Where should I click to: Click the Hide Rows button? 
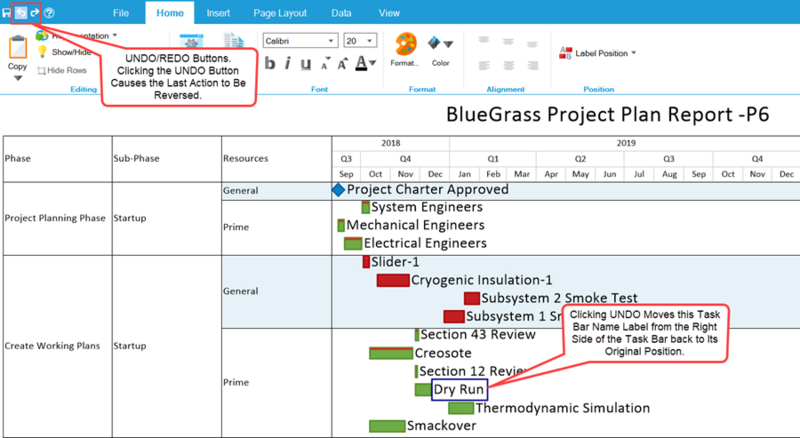coord(62,70)
